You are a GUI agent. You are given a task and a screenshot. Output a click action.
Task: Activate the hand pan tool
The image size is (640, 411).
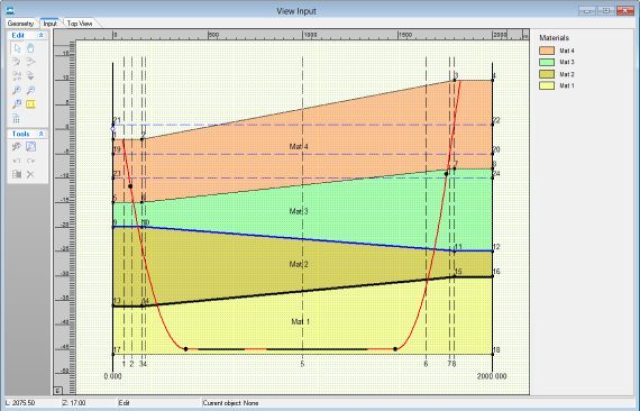[x=31, y=49]
